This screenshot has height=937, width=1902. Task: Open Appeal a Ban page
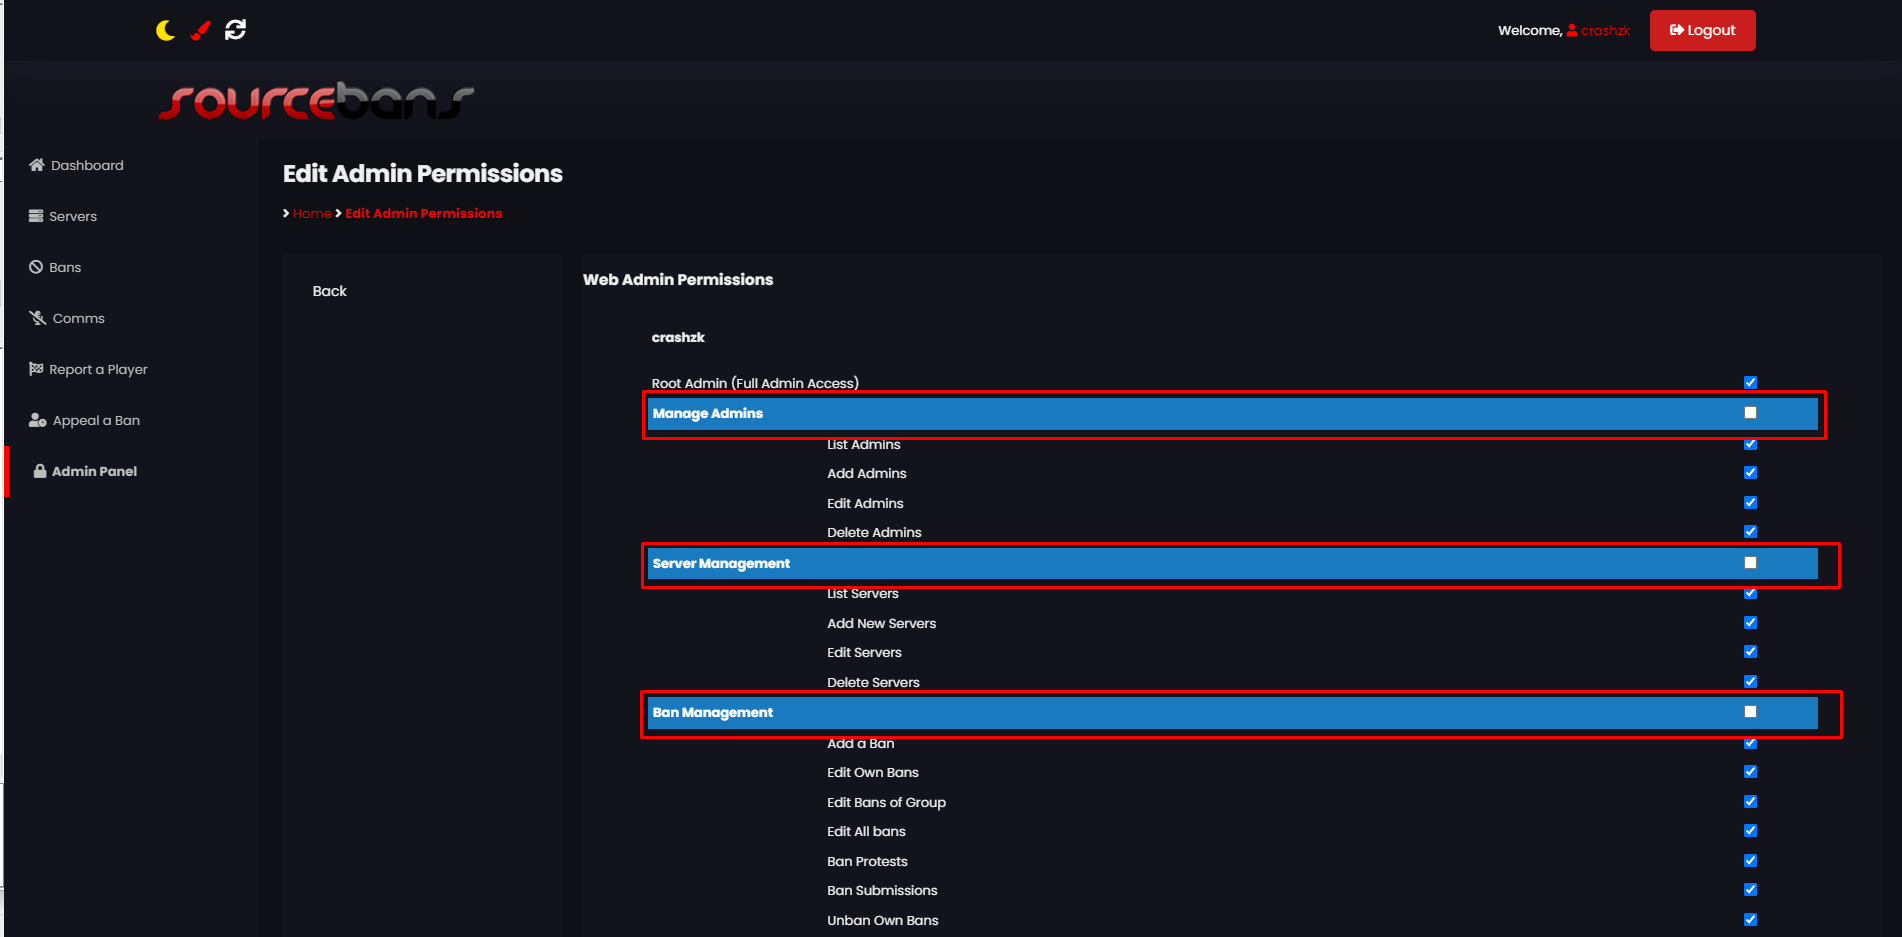point(96,420)
